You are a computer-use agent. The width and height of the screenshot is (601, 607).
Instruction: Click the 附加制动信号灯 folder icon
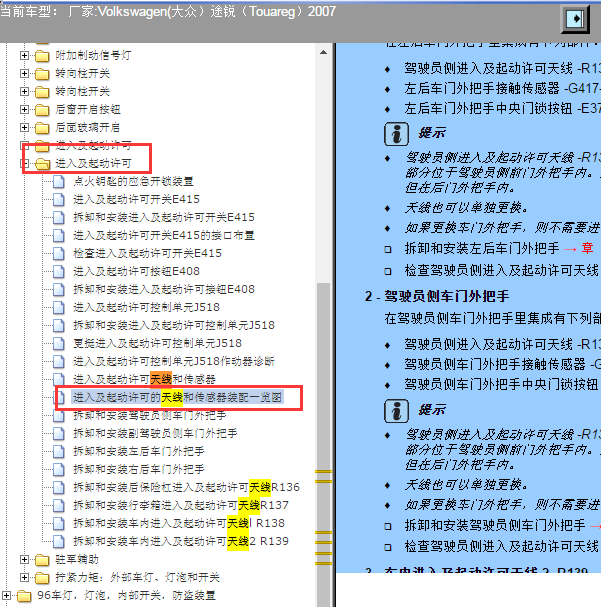coord(42,56)
